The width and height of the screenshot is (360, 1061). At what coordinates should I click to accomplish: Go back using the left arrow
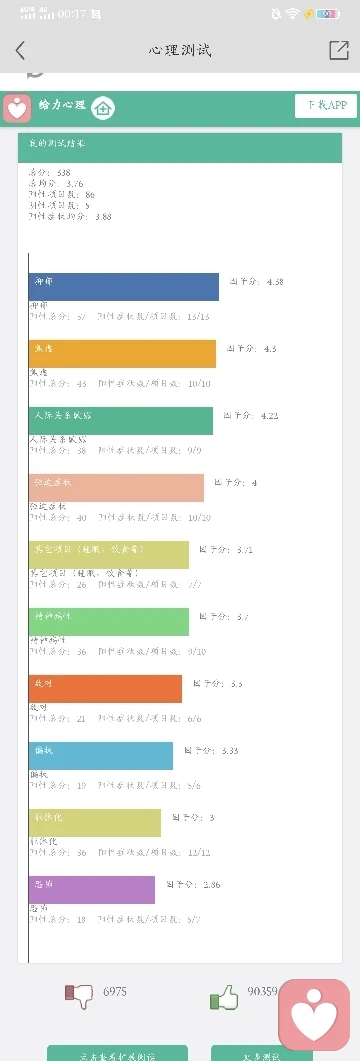coord(20,50)
